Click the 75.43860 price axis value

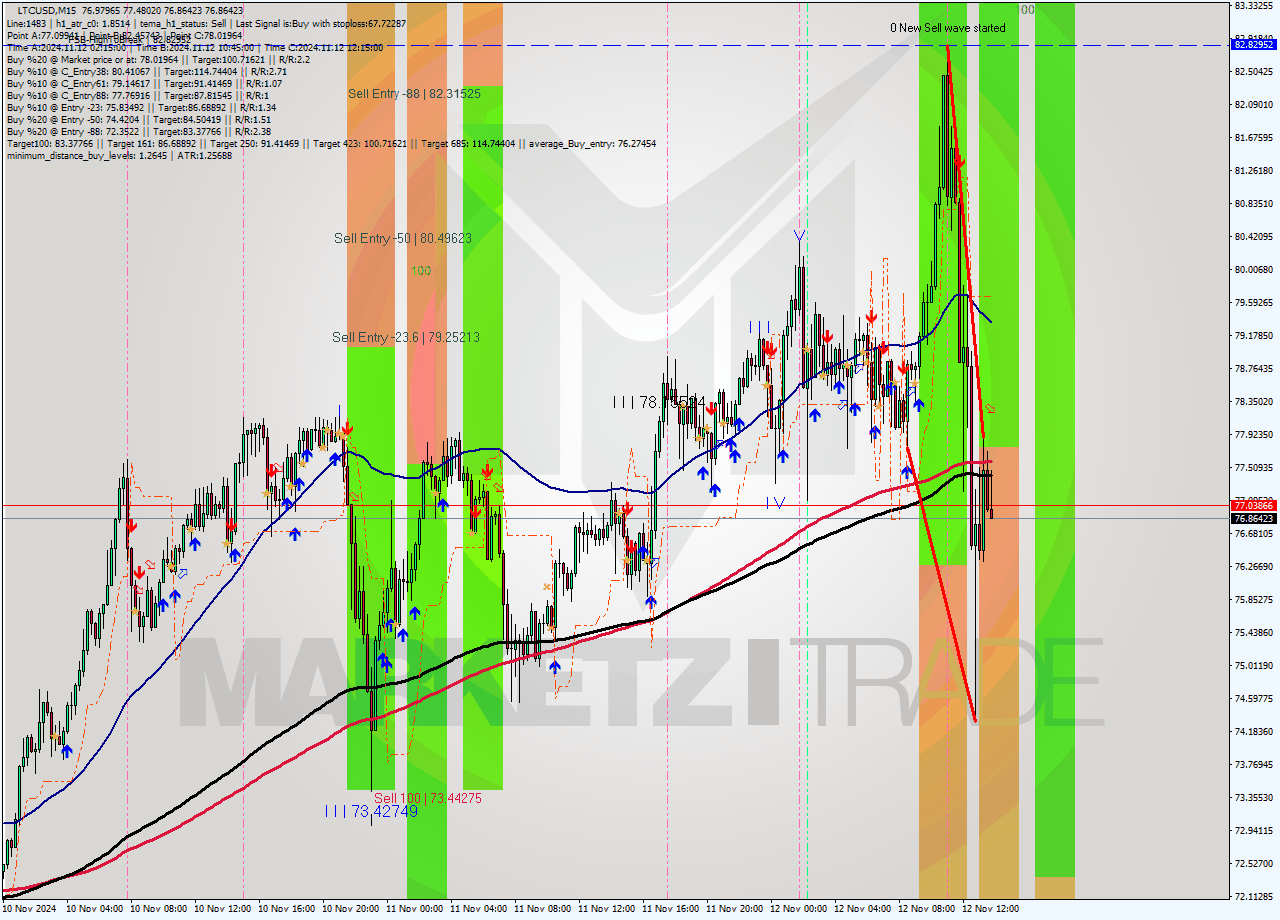tap(1253, 632)
